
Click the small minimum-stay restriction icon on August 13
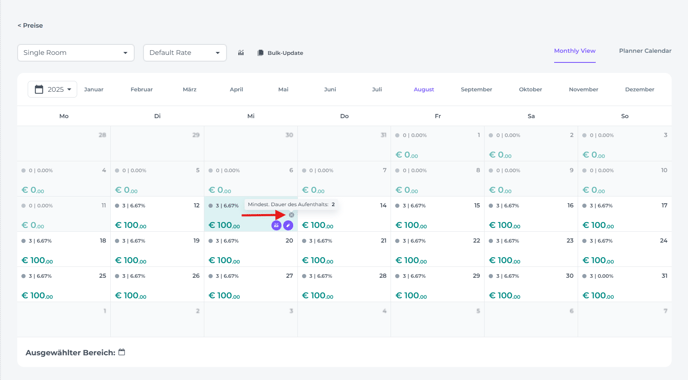point(291,215)
